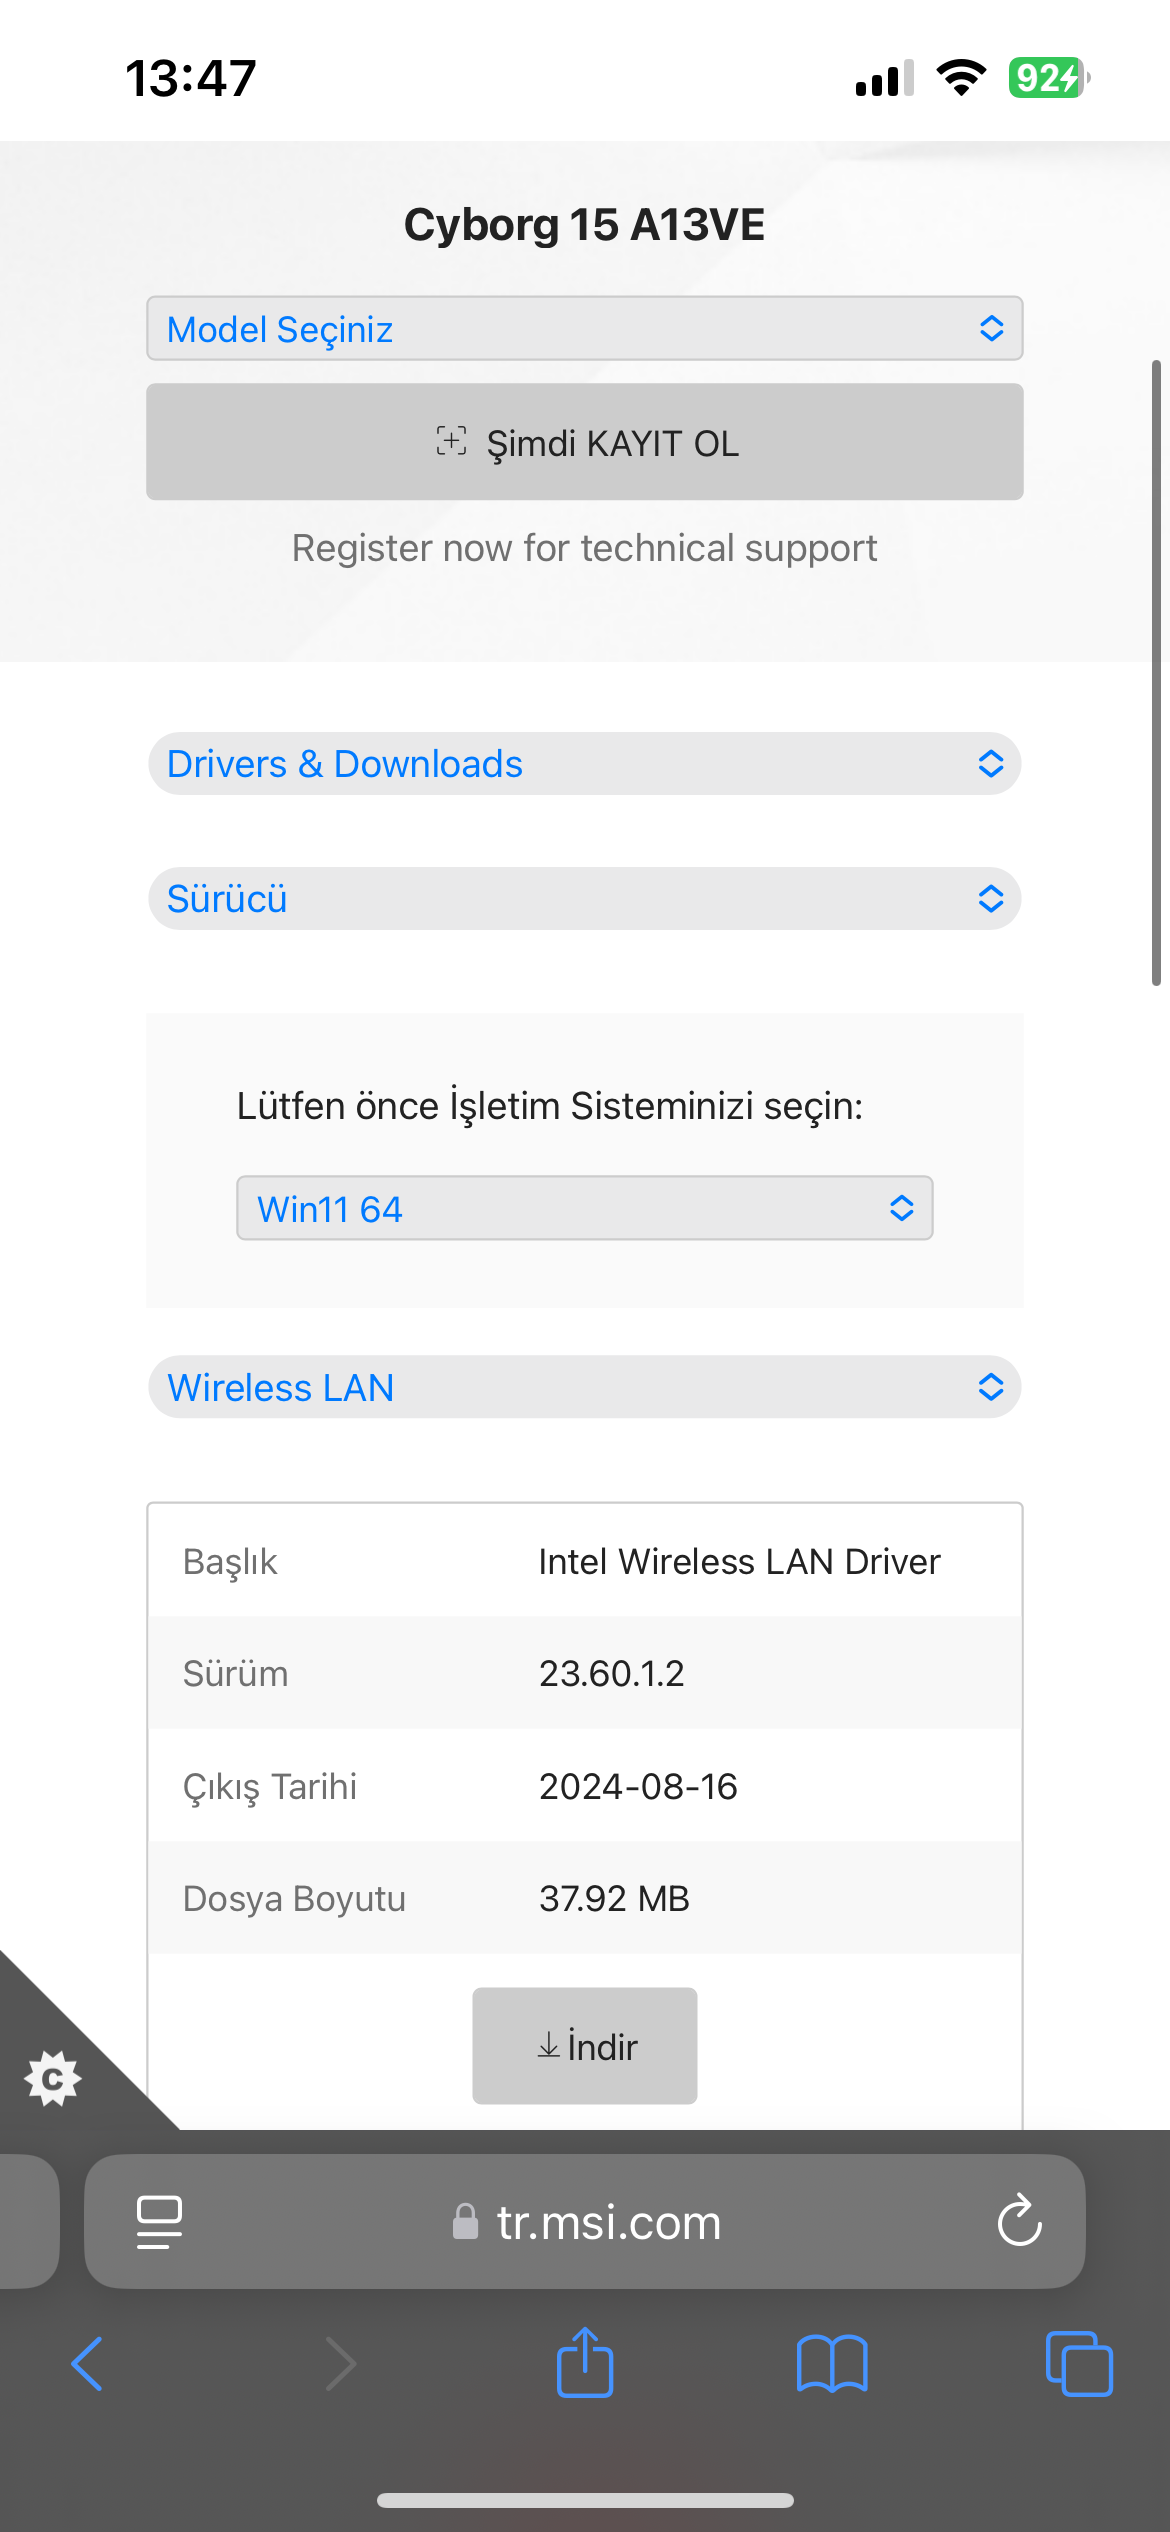Select release date 2024-08-16
The height and width of the screenshot is (2532, 1170).
coord(639,1786)
